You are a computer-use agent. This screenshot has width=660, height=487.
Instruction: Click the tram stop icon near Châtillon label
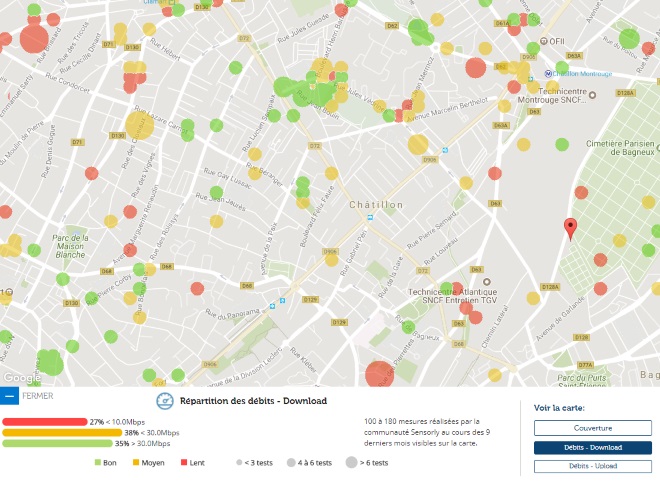[x=369, y=215]
